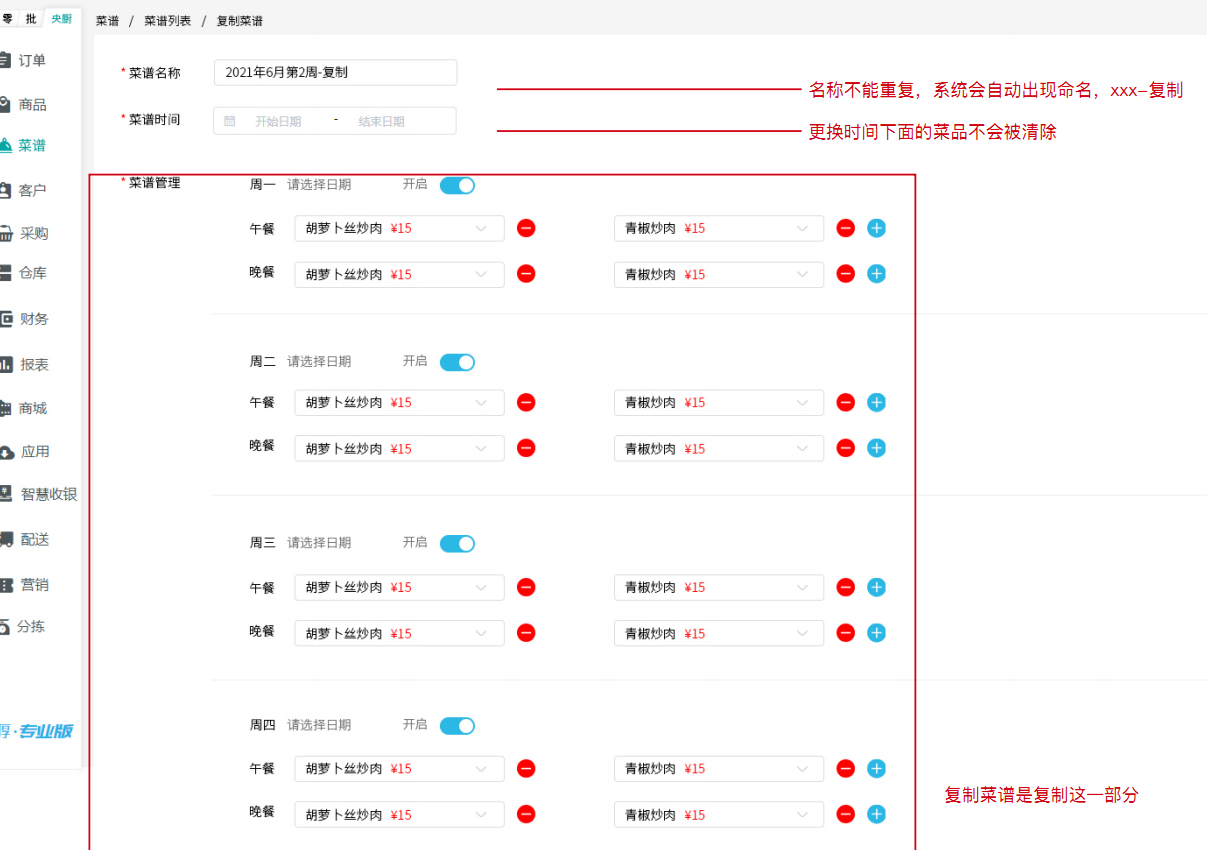This screenshot has height=850, width=1207.
Task: Open 分拣 in the sidebar
Action: click(x=30, y=627)
